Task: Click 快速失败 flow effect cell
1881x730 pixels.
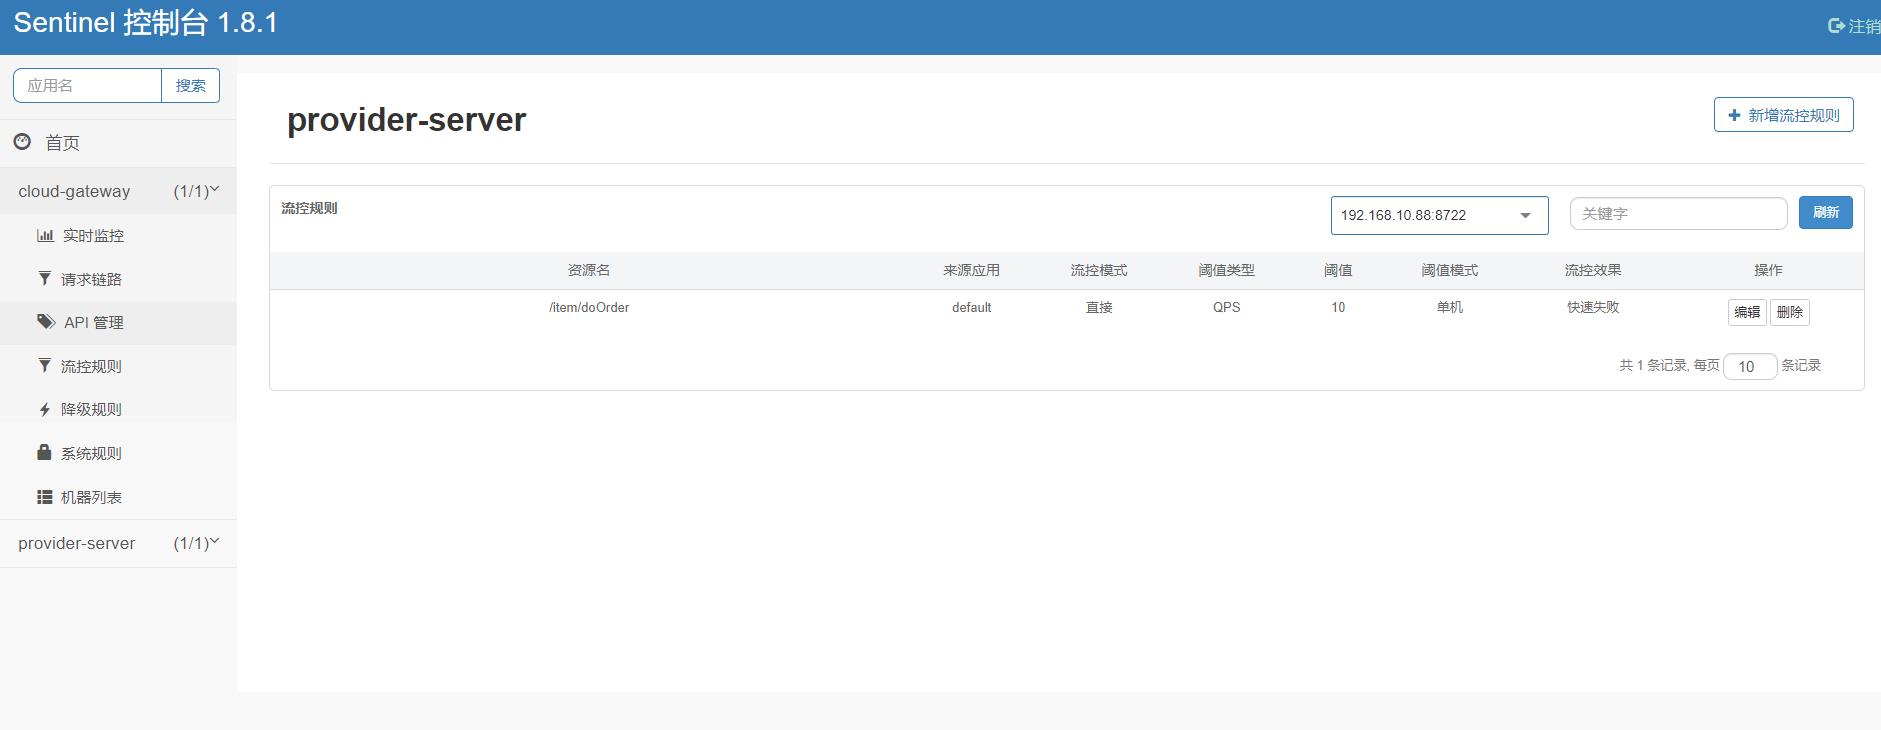Action: tap(1592, 308)
